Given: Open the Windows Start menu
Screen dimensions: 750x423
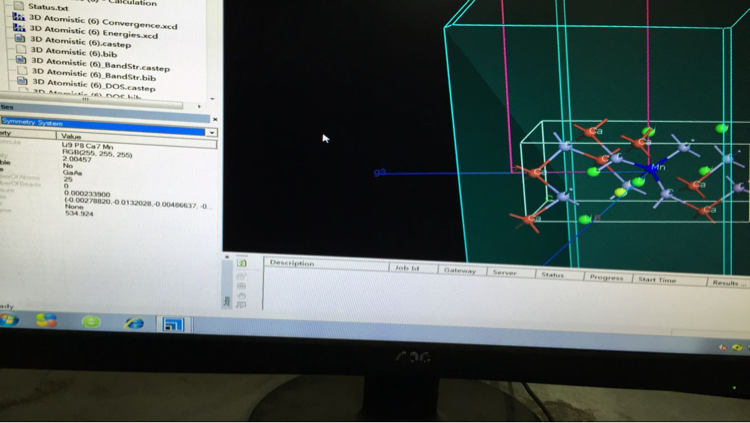Looking at the screenshot, I should 9,320.
